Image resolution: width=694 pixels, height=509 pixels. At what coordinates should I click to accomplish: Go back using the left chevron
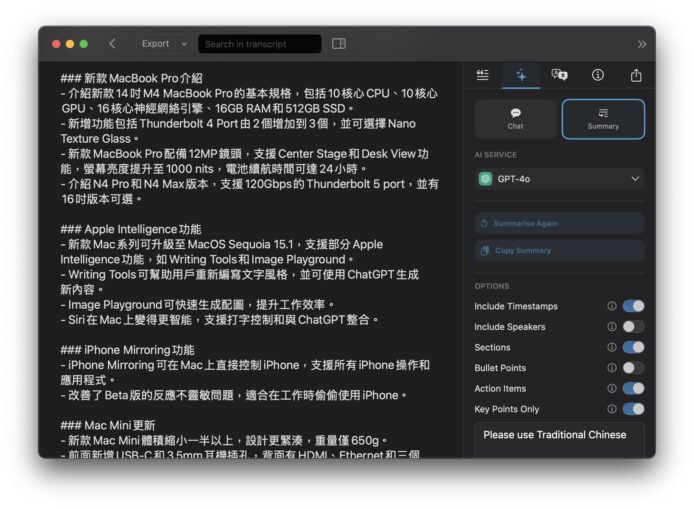[112, 44]
